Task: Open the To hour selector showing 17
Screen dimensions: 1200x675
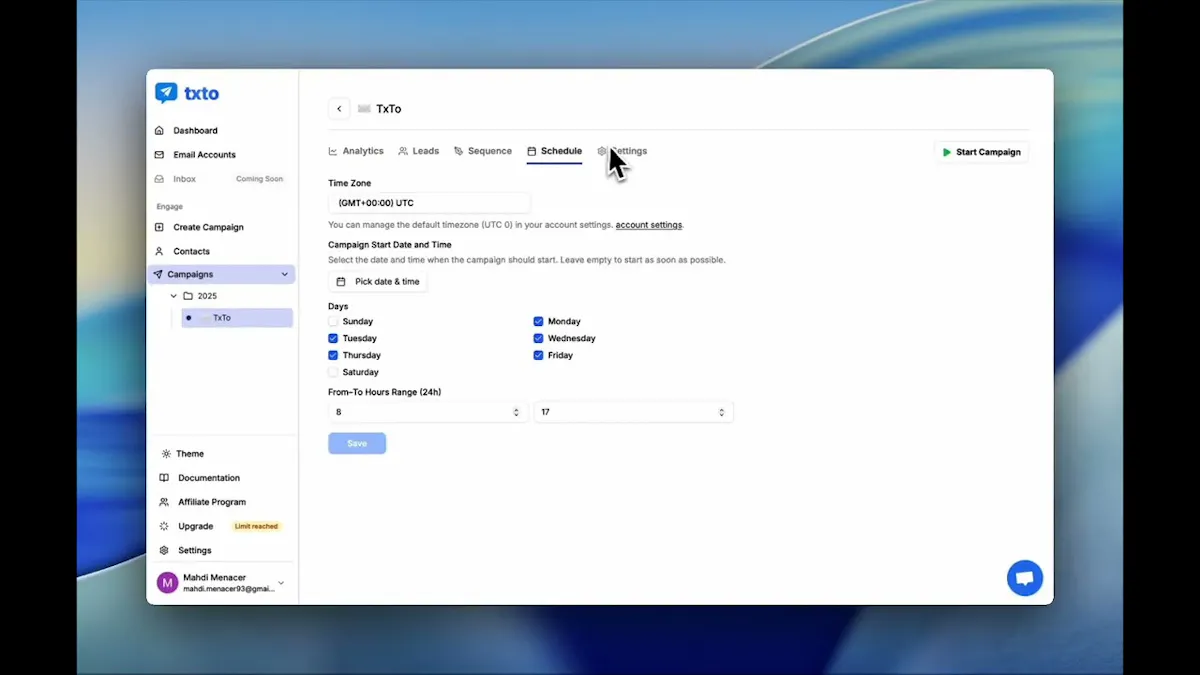Action: 633,412
